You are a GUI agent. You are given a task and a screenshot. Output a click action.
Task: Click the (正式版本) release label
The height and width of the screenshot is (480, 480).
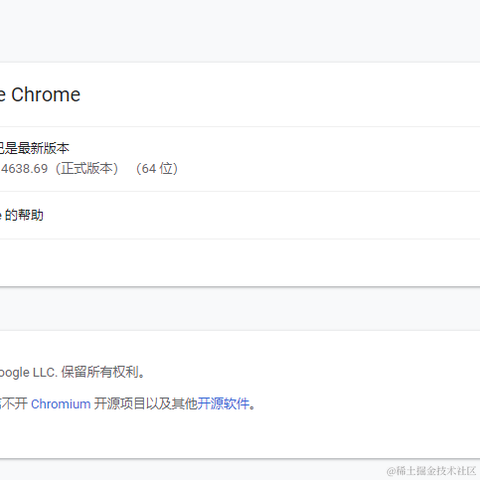tap(87, 169)
